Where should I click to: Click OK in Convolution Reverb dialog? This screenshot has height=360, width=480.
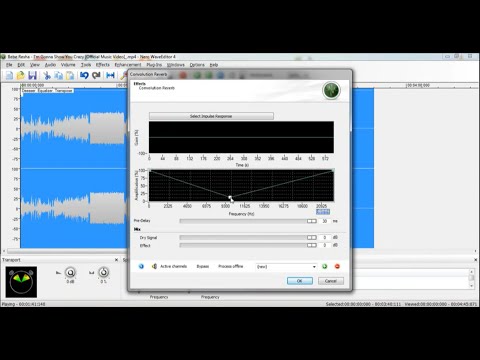(x=300, y=281)
